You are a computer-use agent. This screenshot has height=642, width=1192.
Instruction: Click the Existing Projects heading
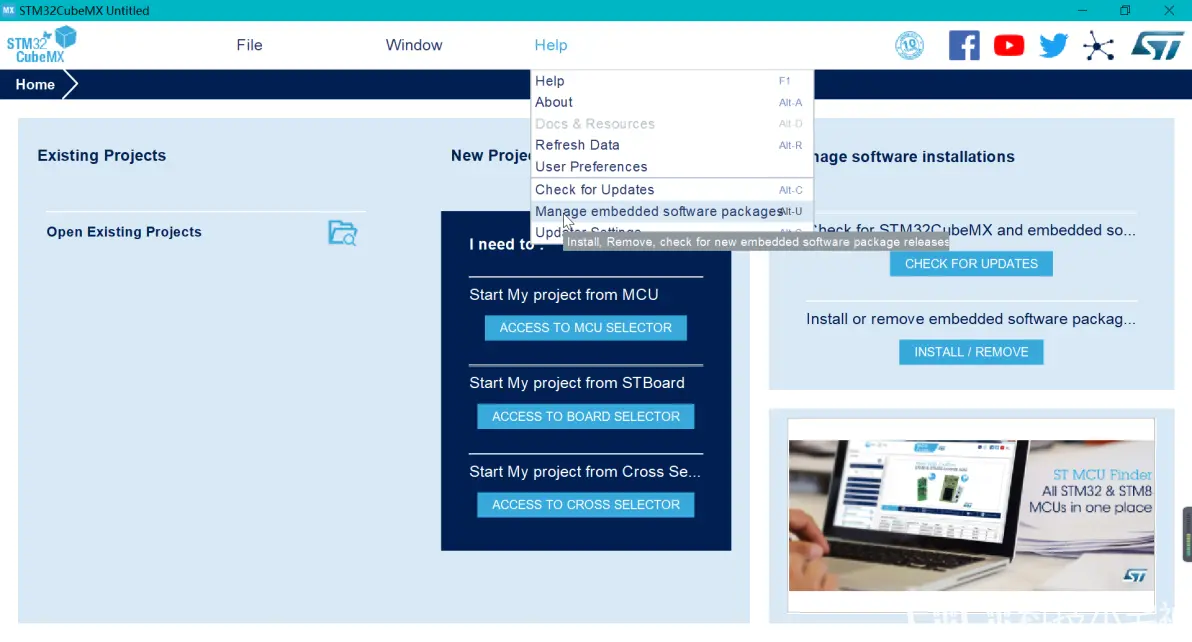(x=102, y=155)
